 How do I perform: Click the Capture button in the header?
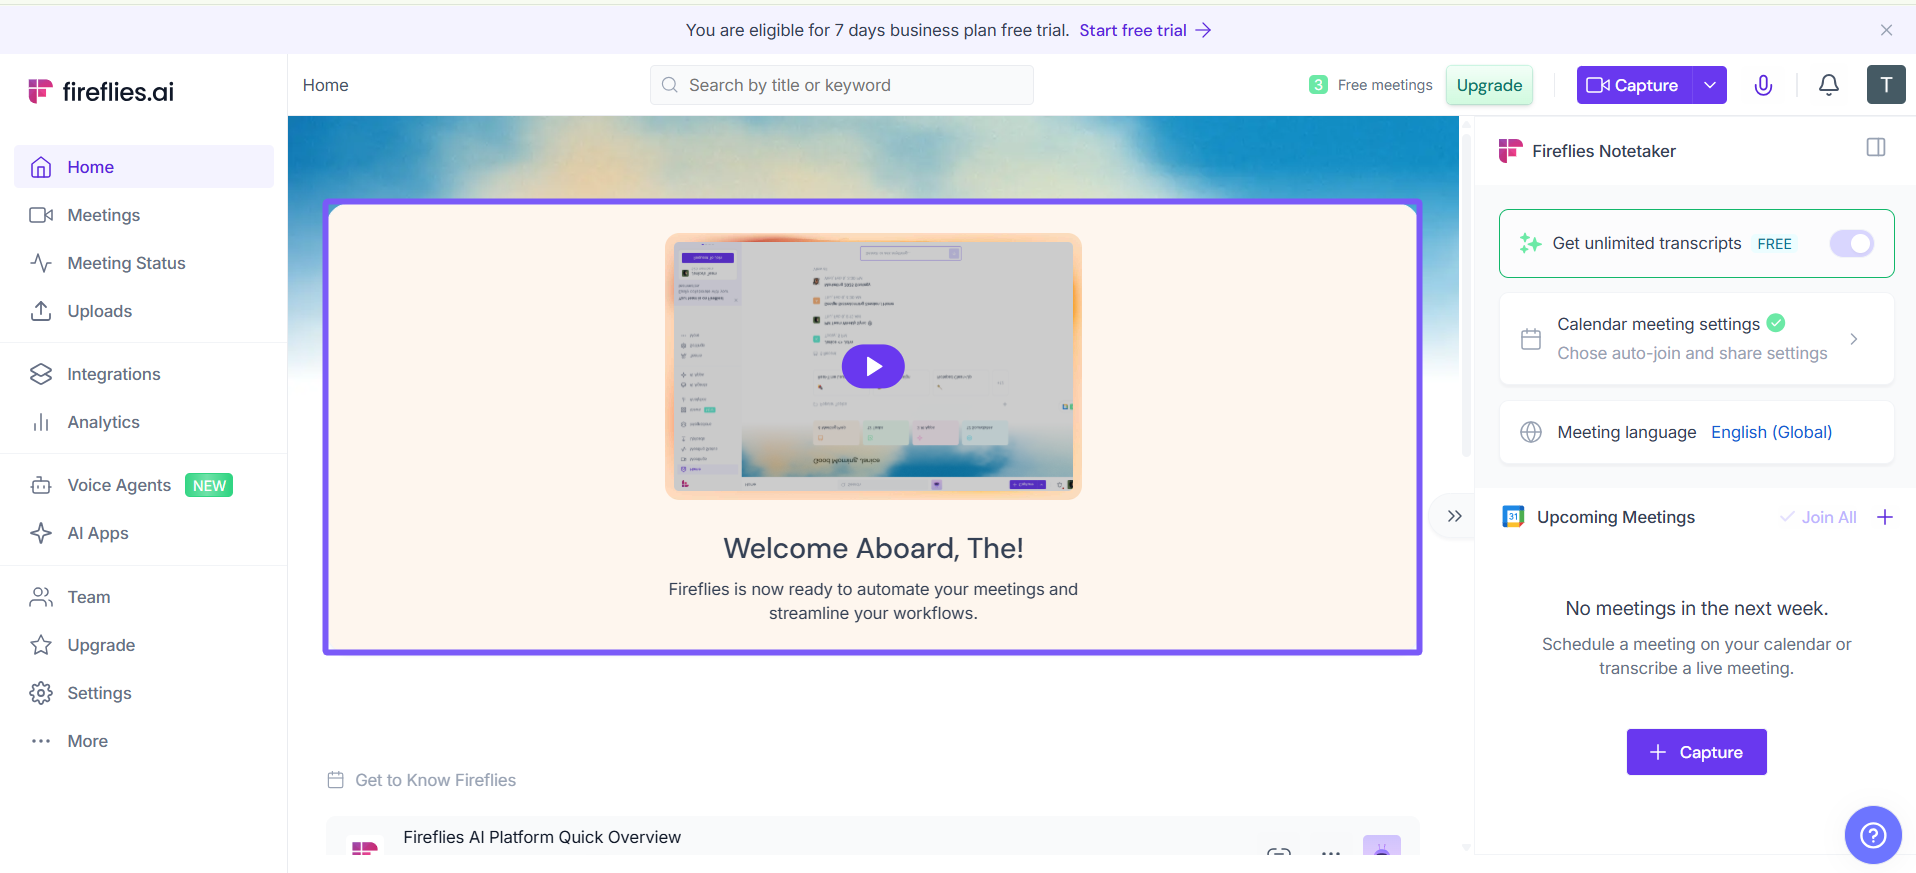click(1634, 85)
